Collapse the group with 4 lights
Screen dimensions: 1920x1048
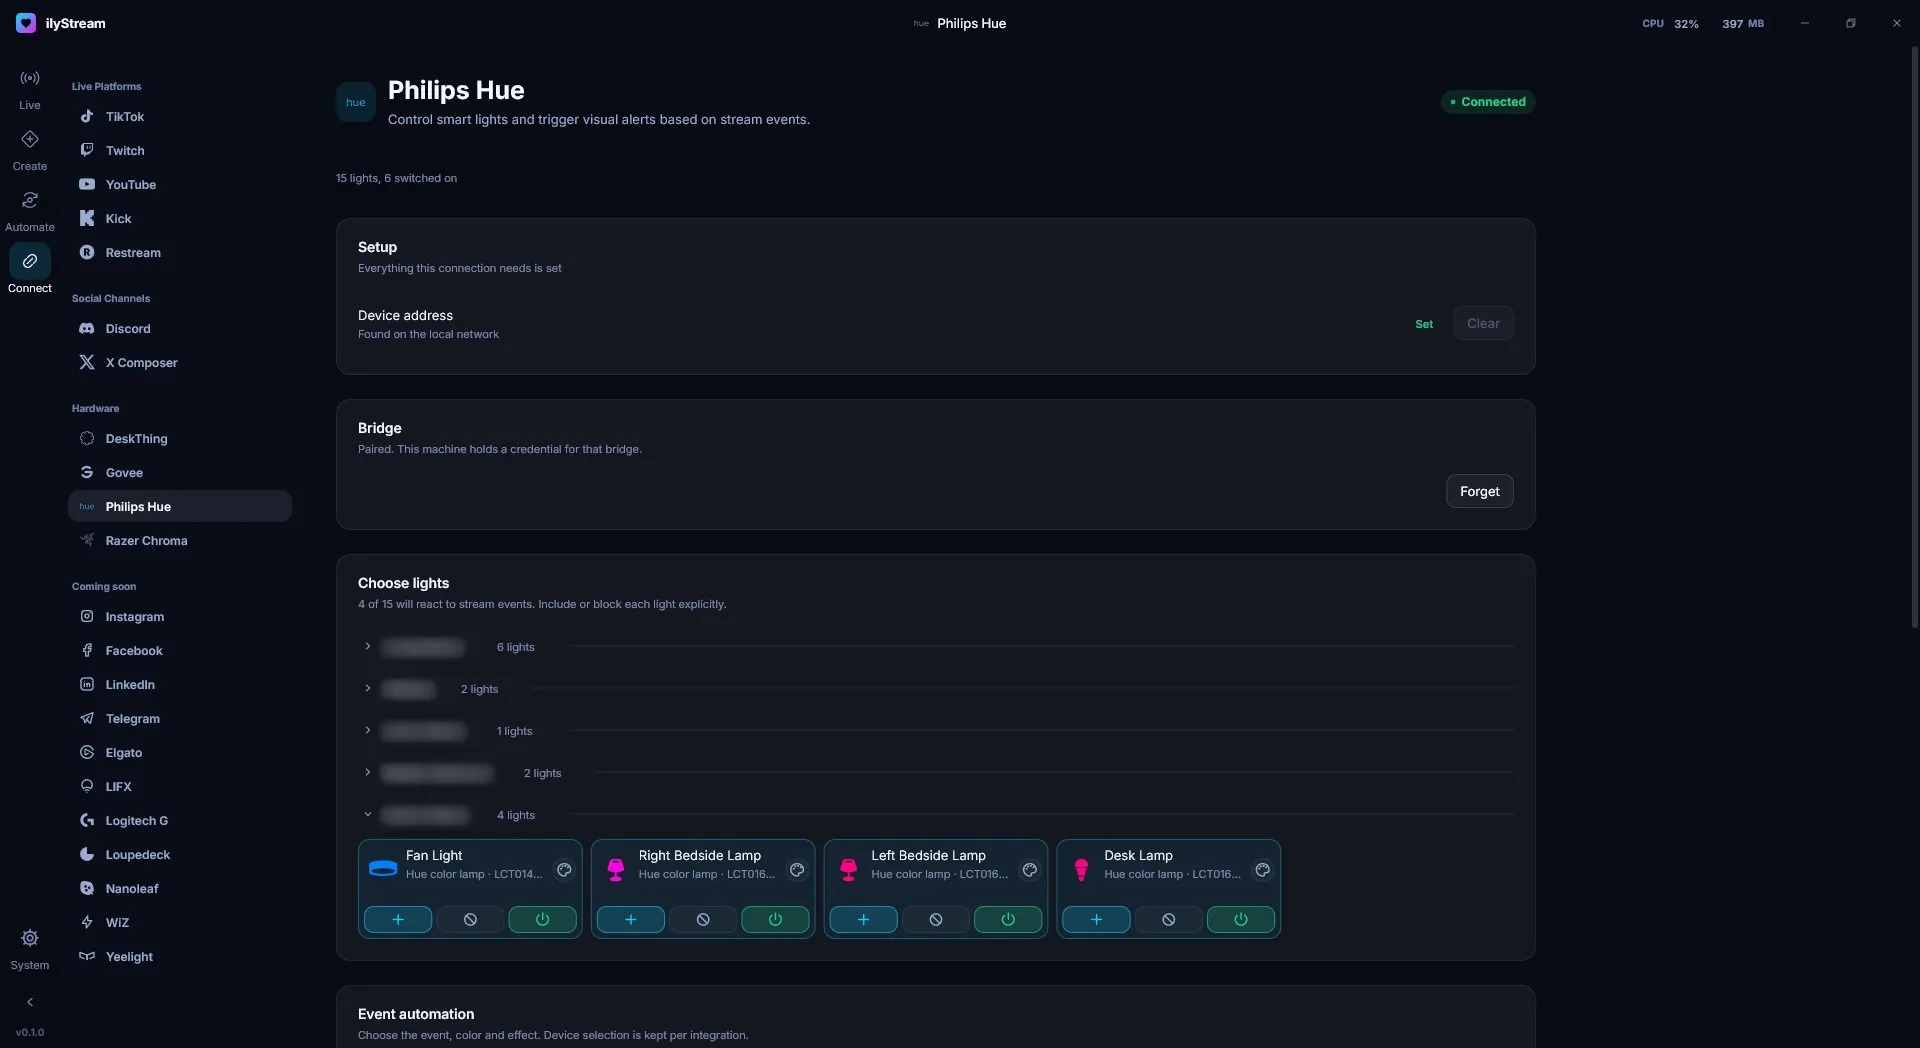pyautogui.click(x=368, y=815)
